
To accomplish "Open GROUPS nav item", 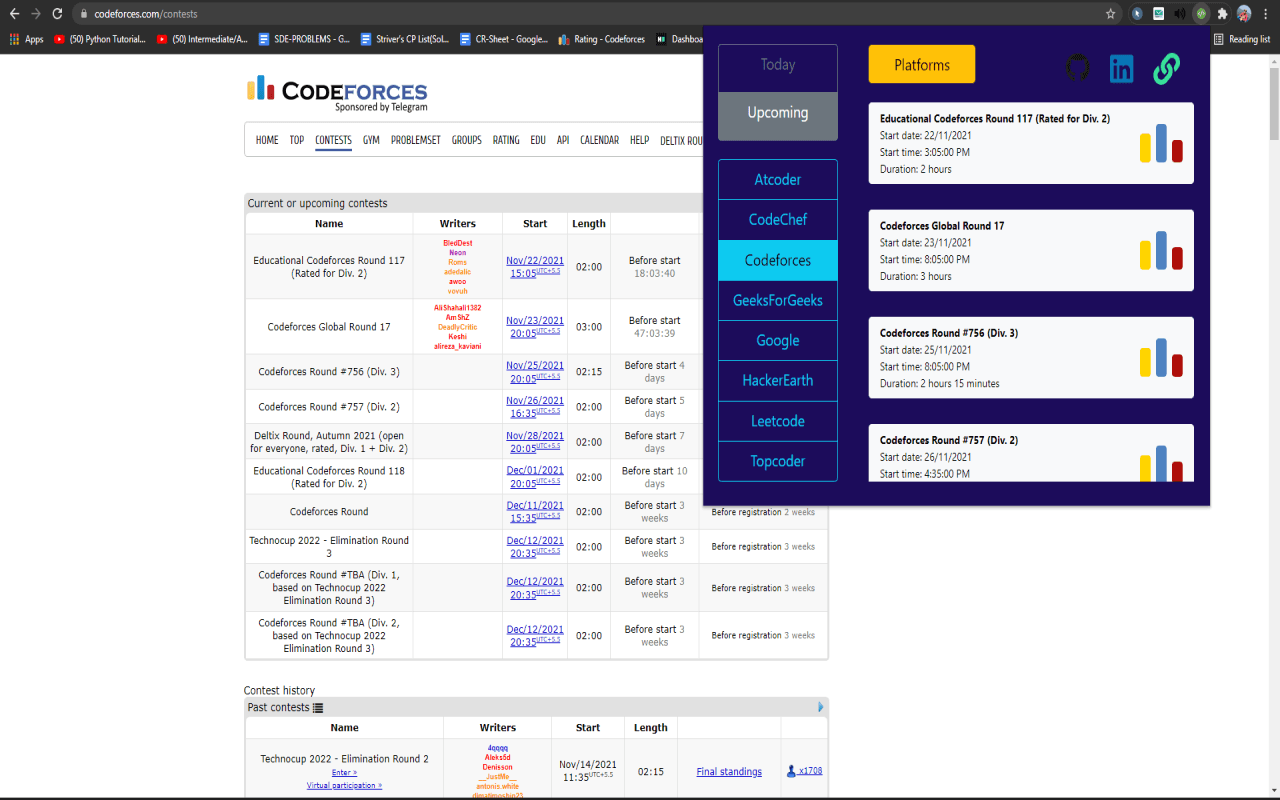I will click(x=466, y=140).
